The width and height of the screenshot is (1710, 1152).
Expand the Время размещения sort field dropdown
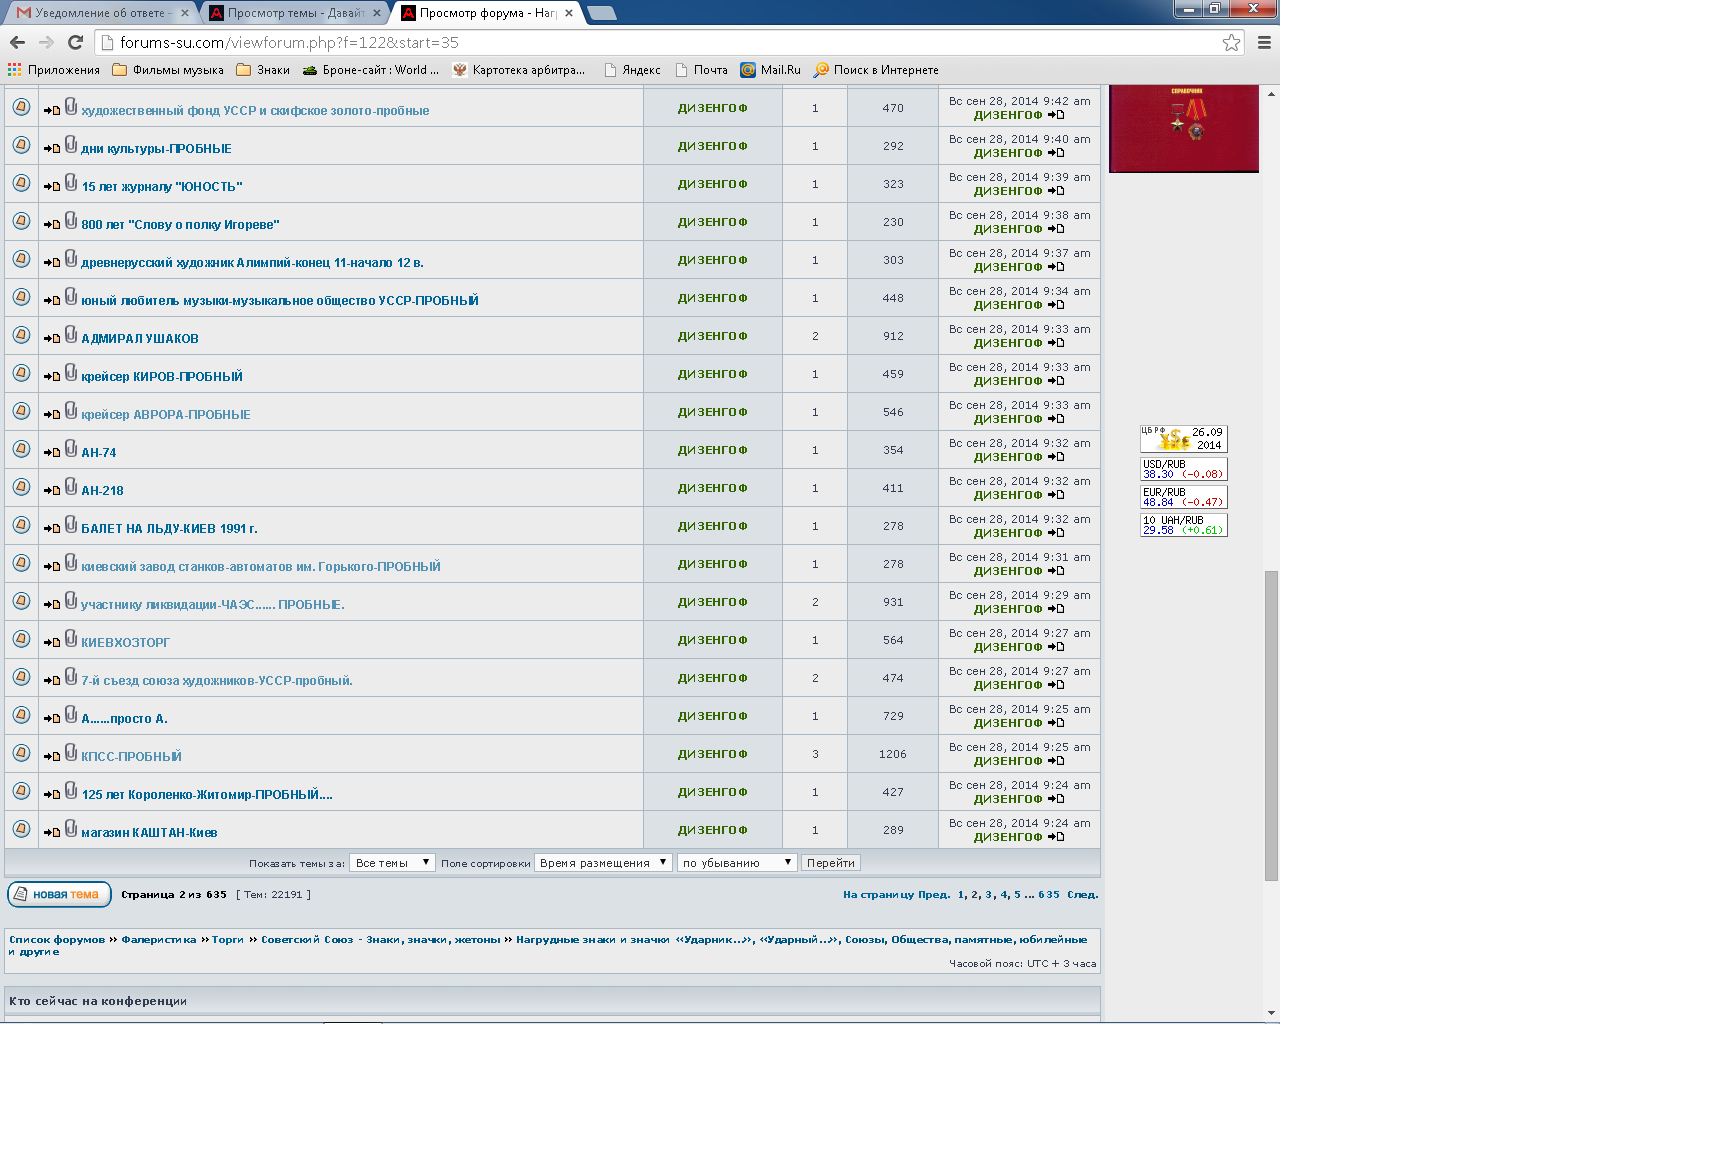coord(603,863)
